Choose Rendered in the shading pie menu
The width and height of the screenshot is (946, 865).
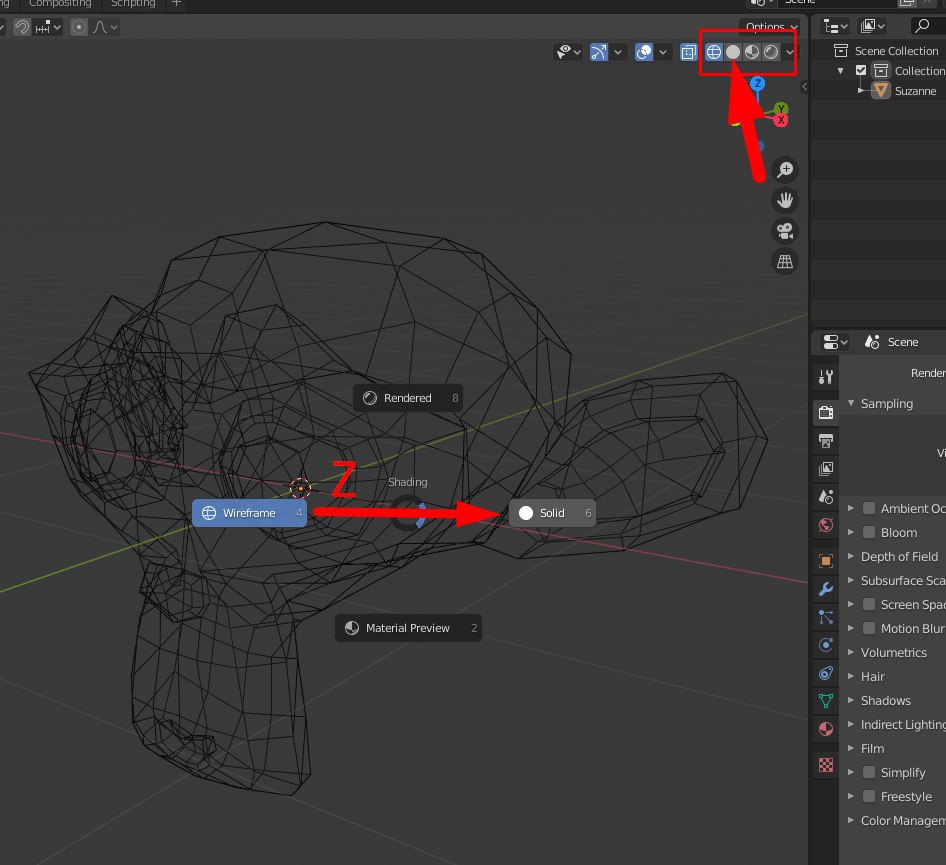(408, 398)
